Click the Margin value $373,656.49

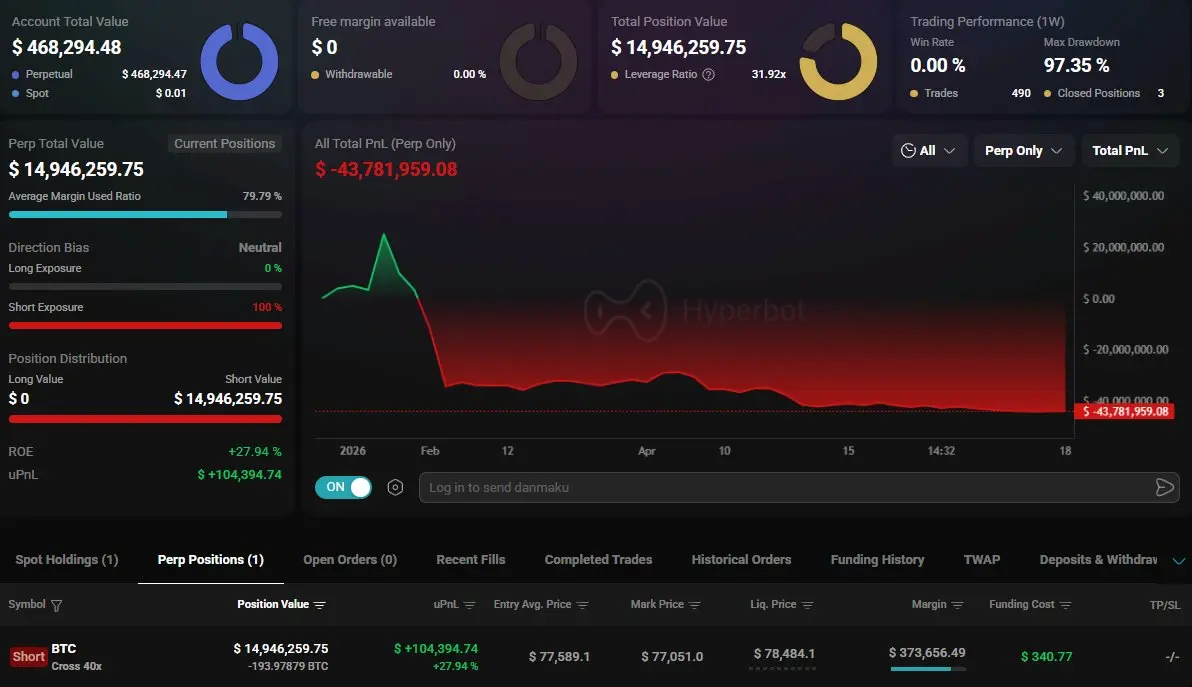[x=927, y=653]
